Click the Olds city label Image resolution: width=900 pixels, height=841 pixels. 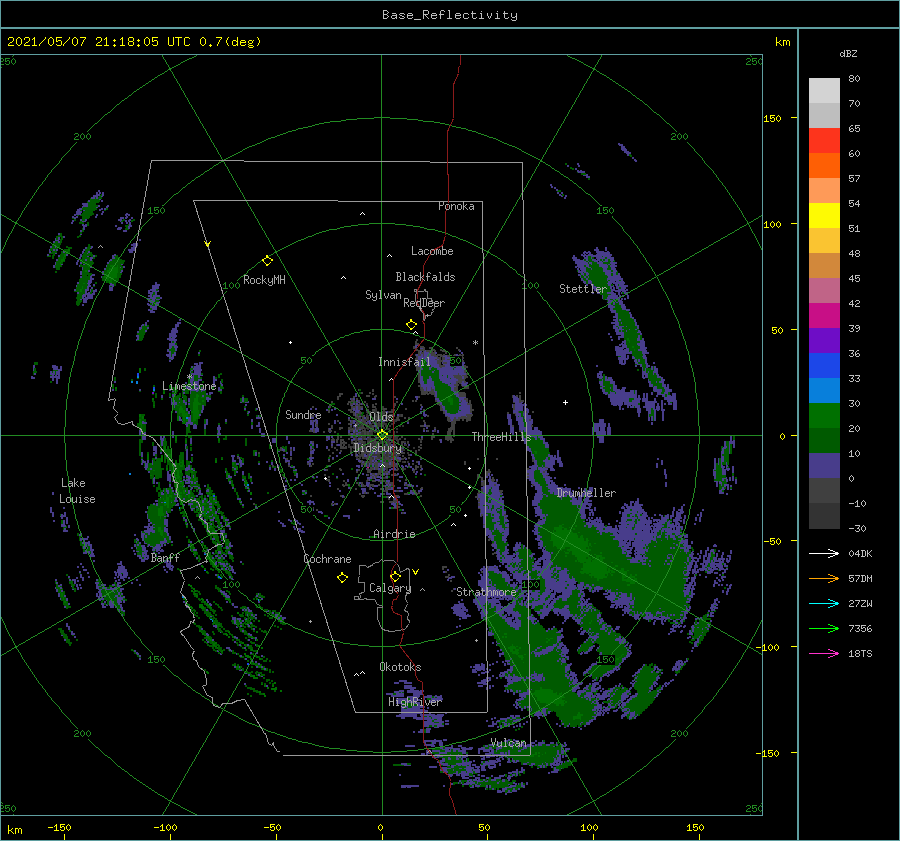click(x=381, y=417)
